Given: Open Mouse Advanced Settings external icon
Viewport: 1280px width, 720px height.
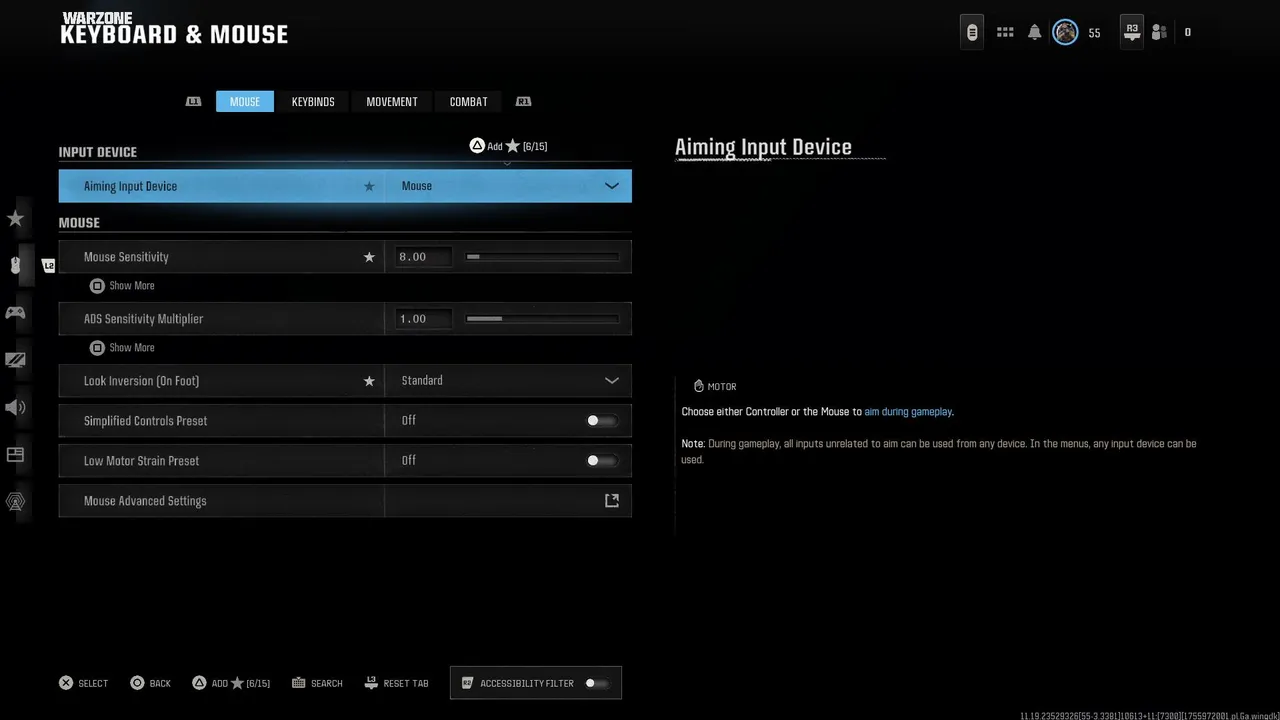Looking at the screenshot, I should point(612,501).
